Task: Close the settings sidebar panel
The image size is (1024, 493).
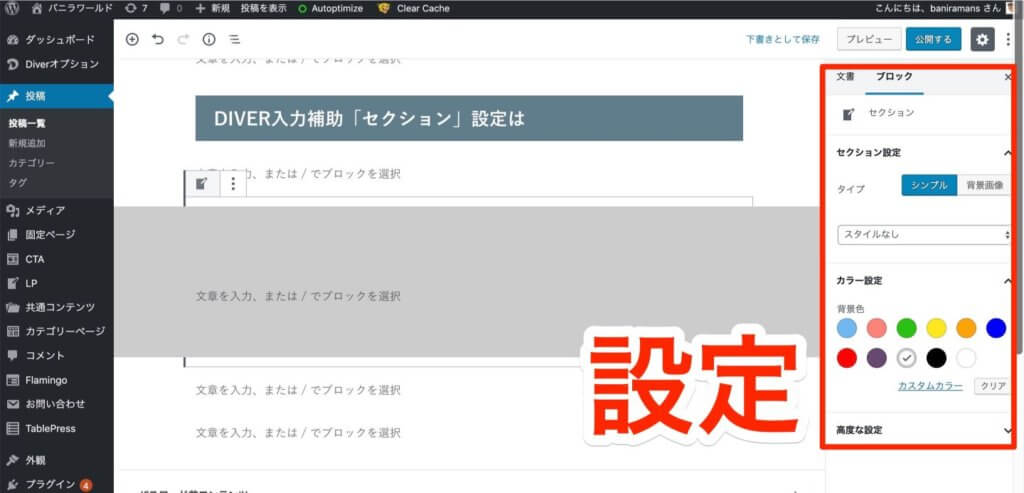Action: (1008, 77)
